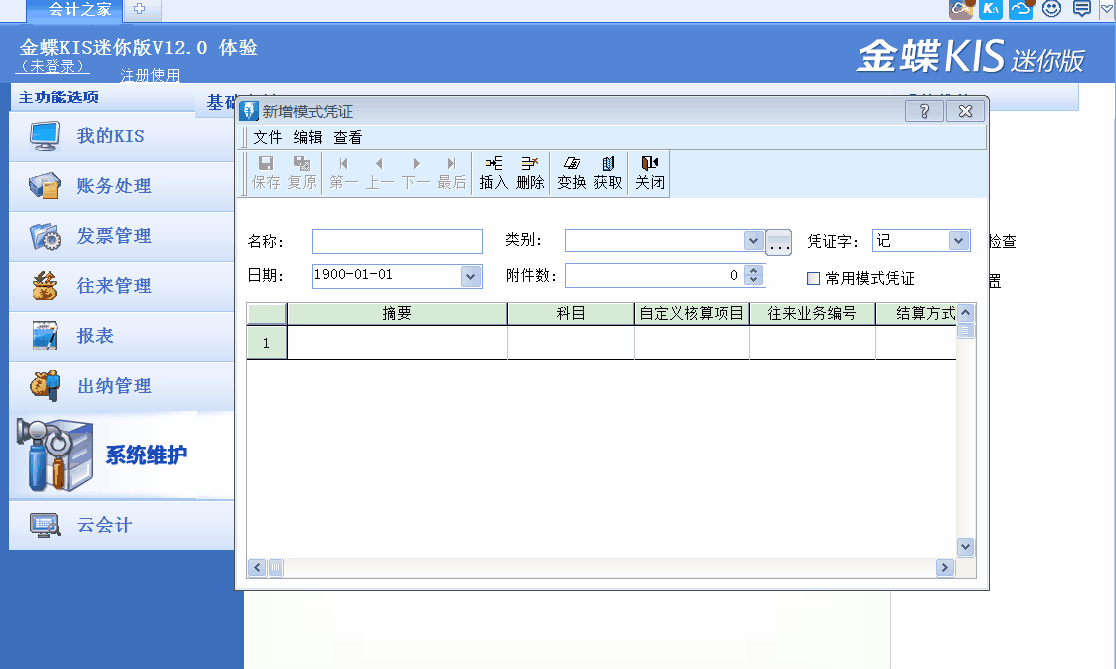Image resolution: width=1116 pixels, height=669 pixels.
Task: Click the 变换 toolbar icon
Action: click(x=571, y=172)
